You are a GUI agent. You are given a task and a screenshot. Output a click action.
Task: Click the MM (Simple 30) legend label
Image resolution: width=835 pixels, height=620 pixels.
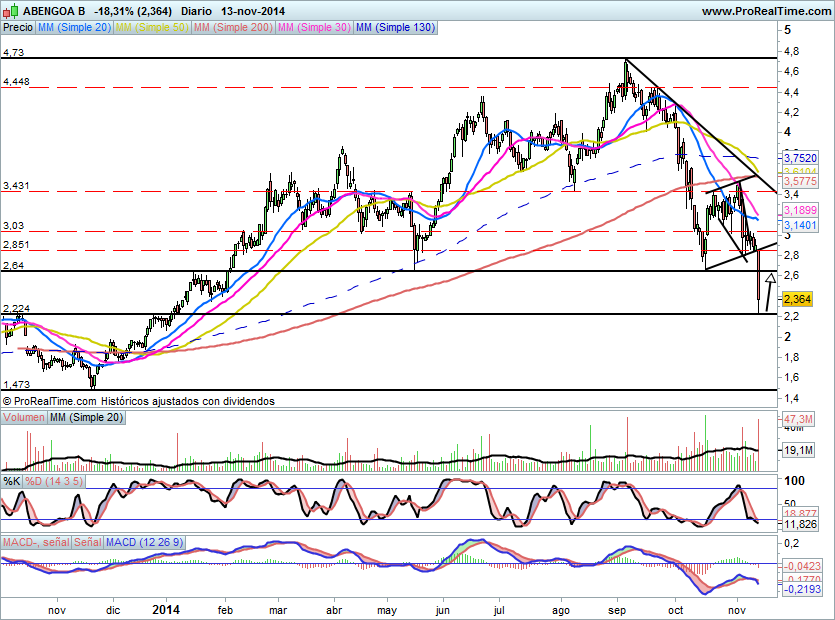314,28
